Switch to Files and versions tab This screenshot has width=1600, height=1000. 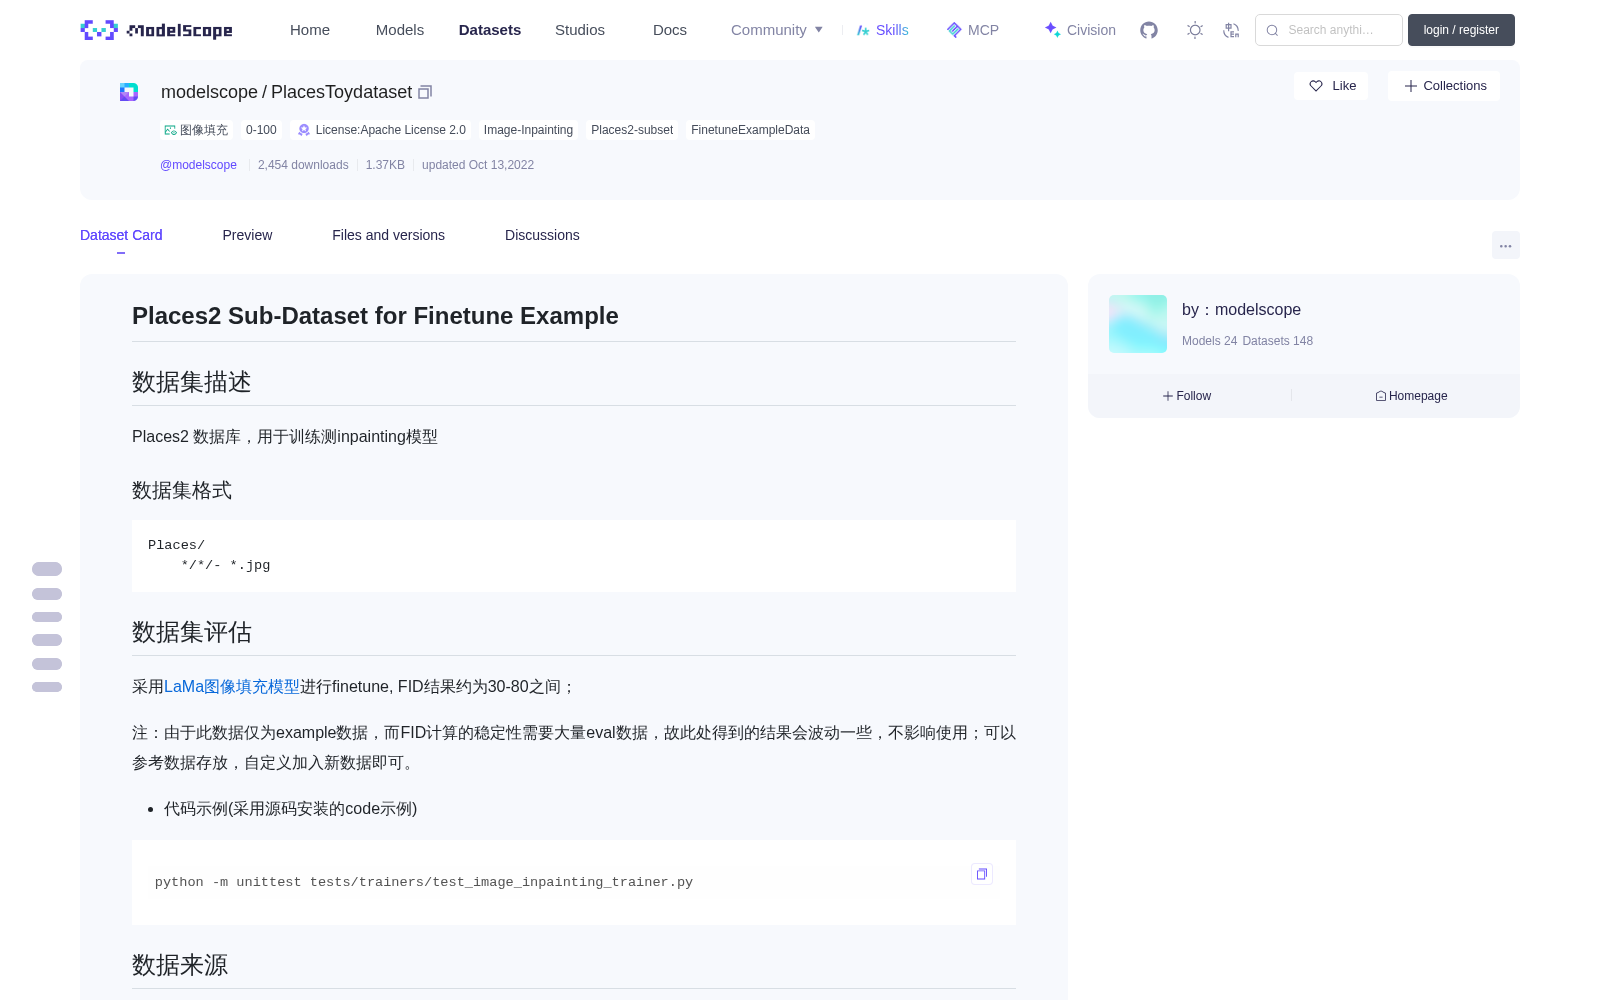(388, 235)
